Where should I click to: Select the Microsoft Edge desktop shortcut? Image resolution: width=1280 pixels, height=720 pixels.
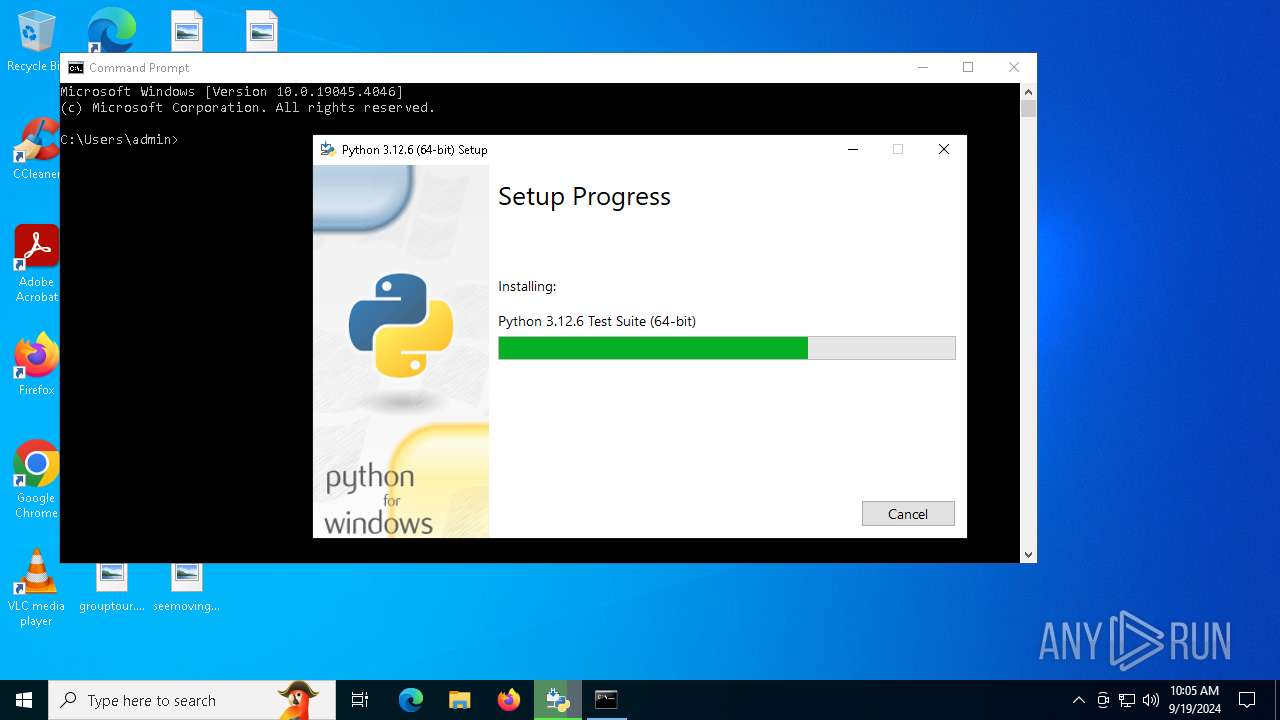tap(111, 30)
